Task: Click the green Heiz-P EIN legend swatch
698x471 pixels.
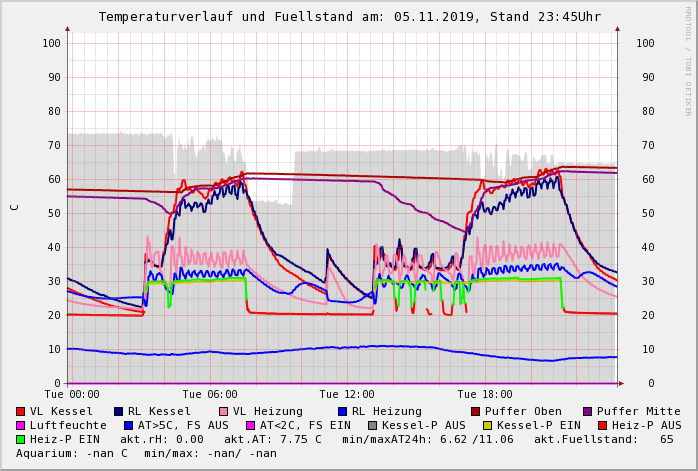Action: point(21,439)
